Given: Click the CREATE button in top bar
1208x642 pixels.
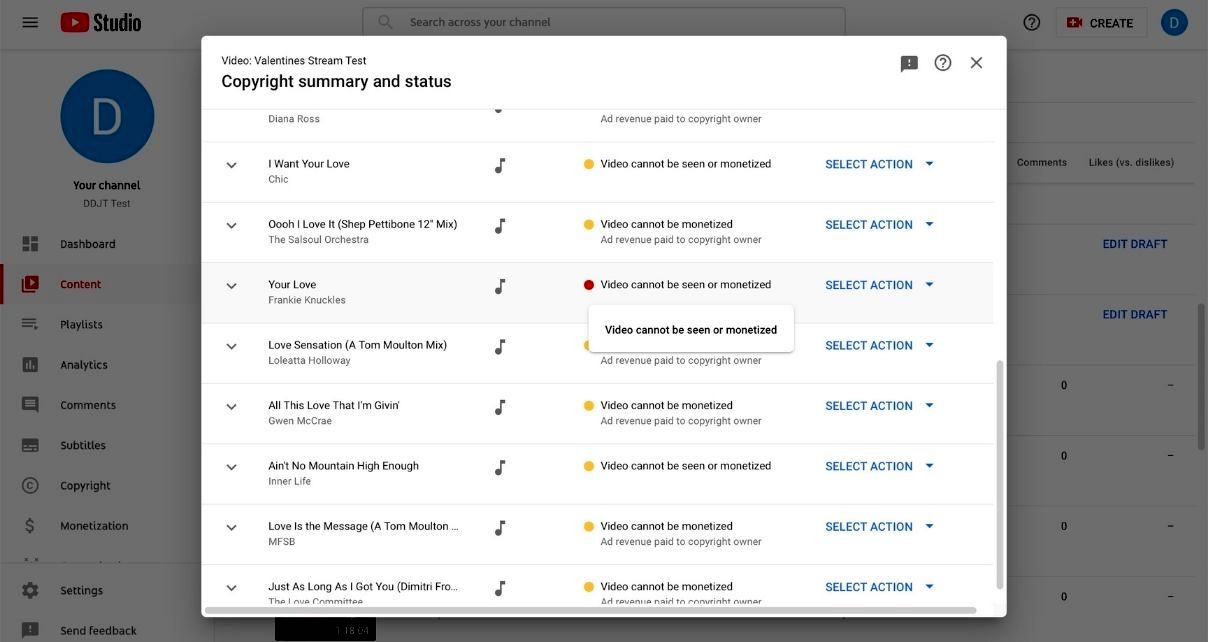Looking at the screenshot, I should click(x=1100, y=23).
